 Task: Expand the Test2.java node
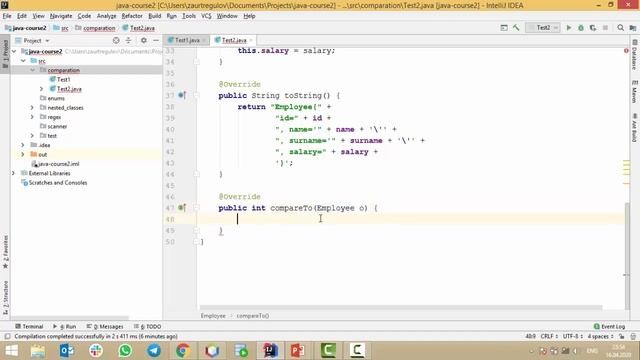click(41, 89)
